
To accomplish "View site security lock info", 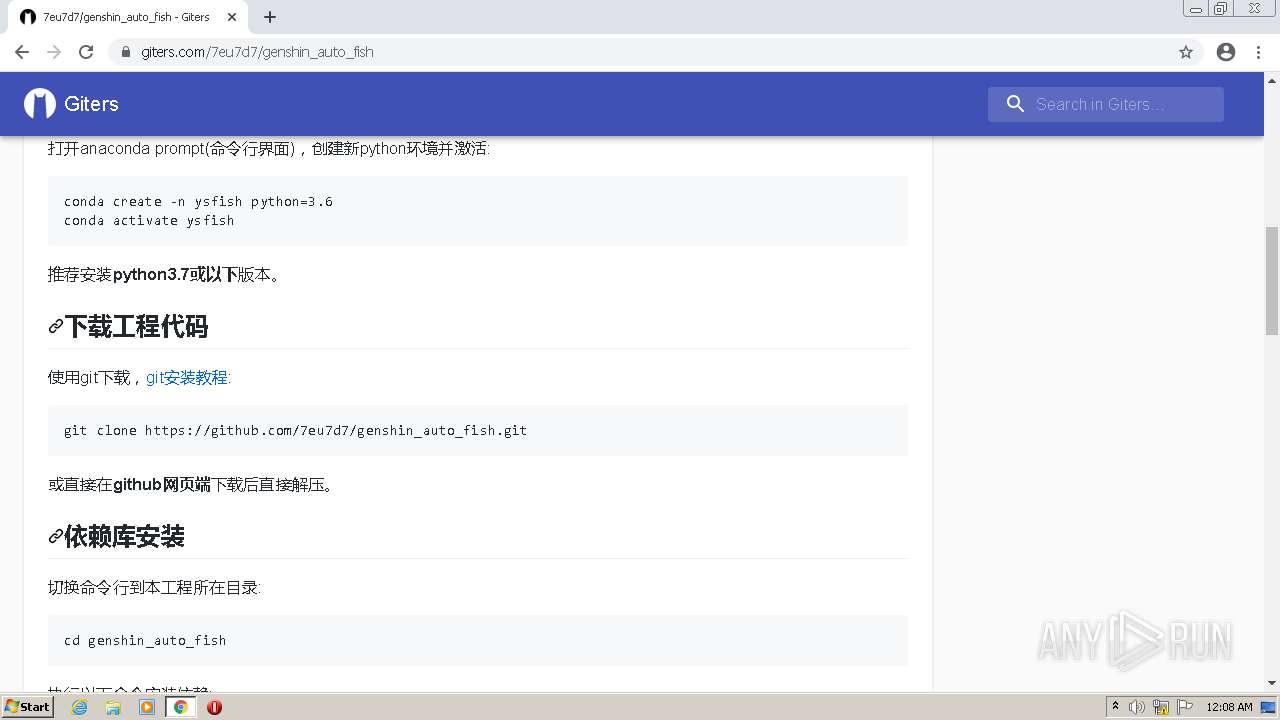I will [126, 52].
